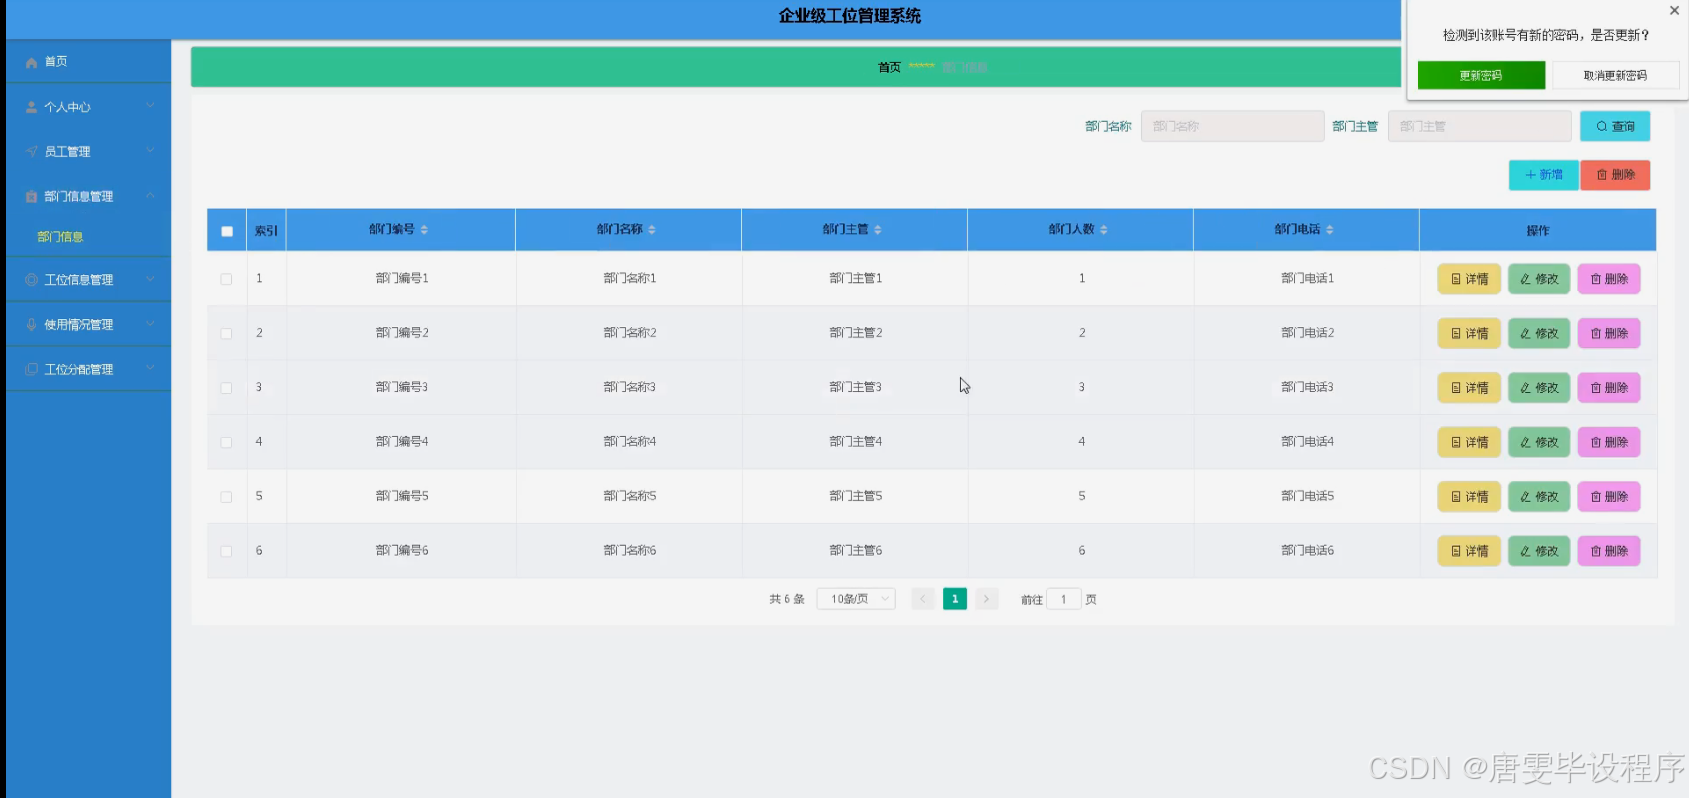This screenshot has height=798, width=1689.
Task: Click the icon beside 使用情况管理
Action: 31,325
